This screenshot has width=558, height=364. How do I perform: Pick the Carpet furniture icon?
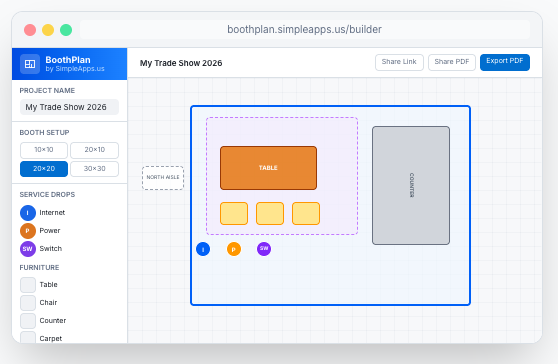click(x=28, y=337)
